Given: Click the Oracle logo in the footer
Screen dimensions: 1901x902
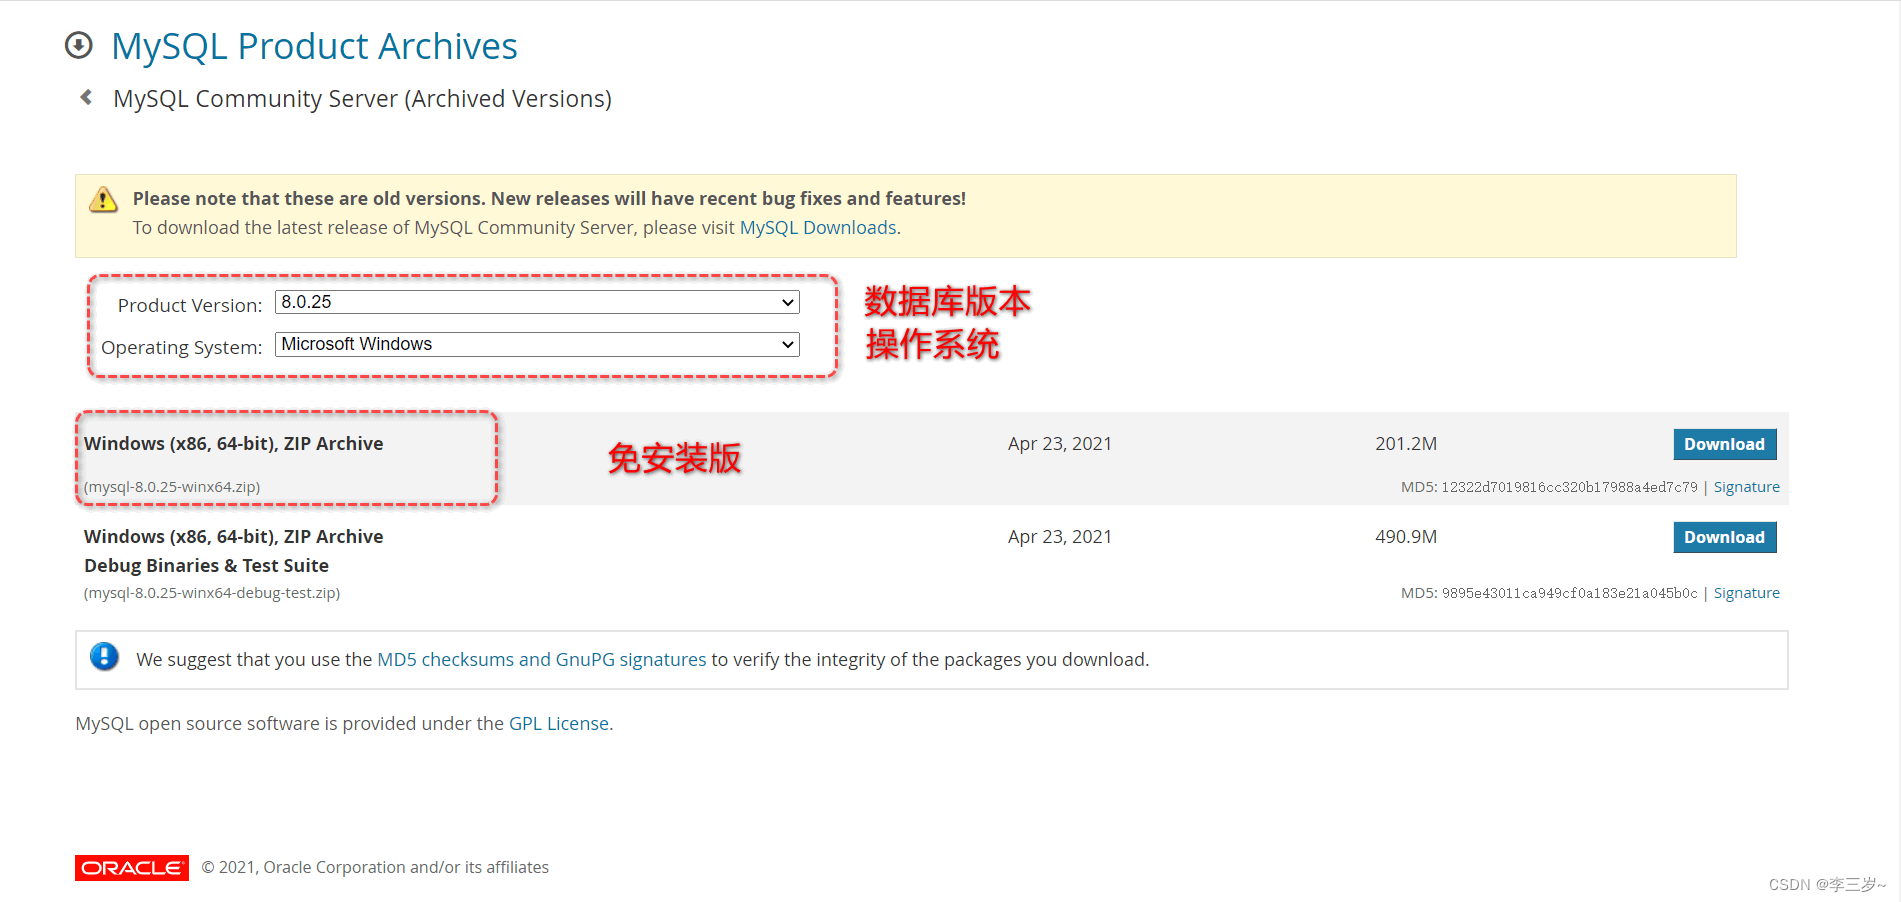Looking at the screenshot, I should click(x=132, y=868).
